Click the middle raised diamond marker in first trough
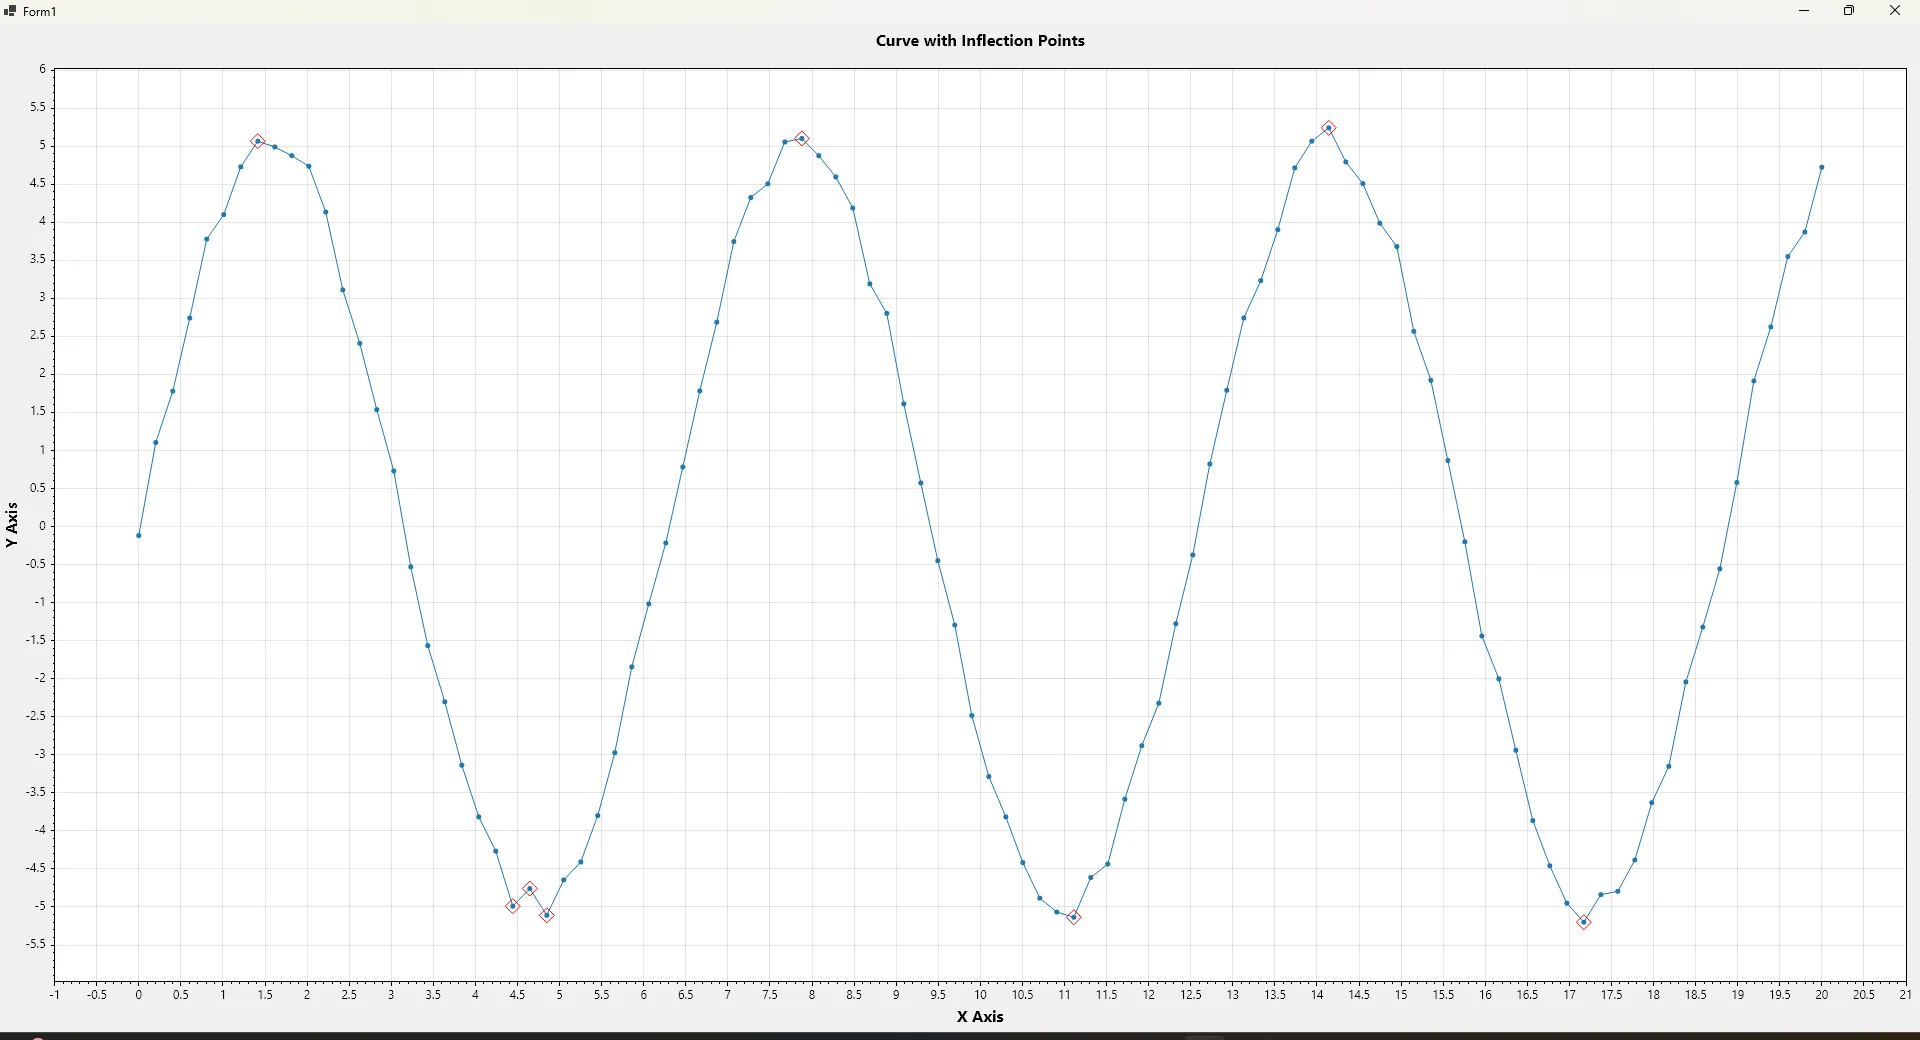The image size is (1920, 1040). click(x=530, y=890)
